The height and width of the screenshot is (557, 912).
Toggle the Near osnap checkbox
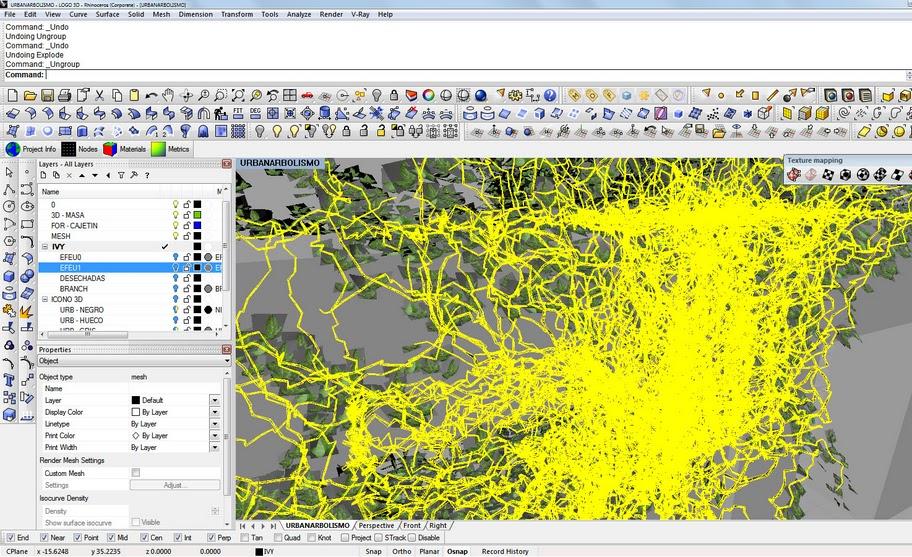click(44, 538)
